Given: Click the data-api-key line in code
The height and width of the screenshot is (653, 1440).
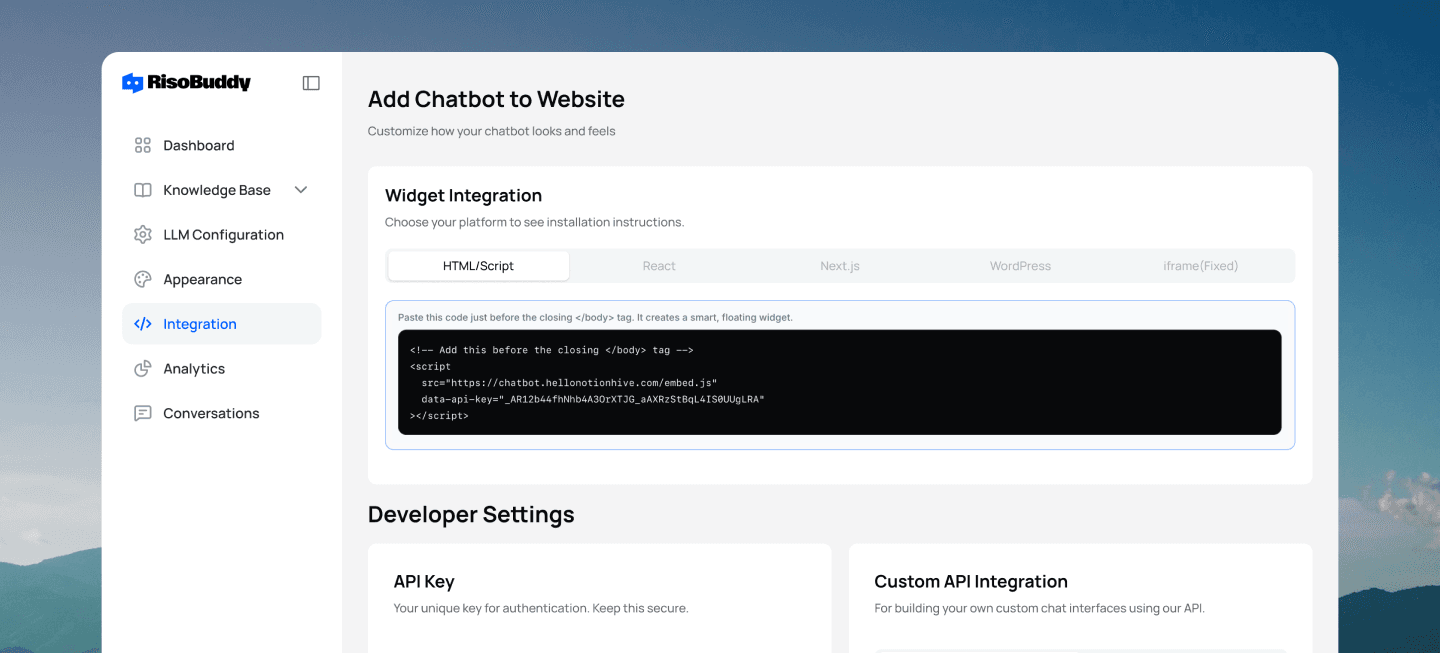Looking at the screenshot, I should click(592, 399).
